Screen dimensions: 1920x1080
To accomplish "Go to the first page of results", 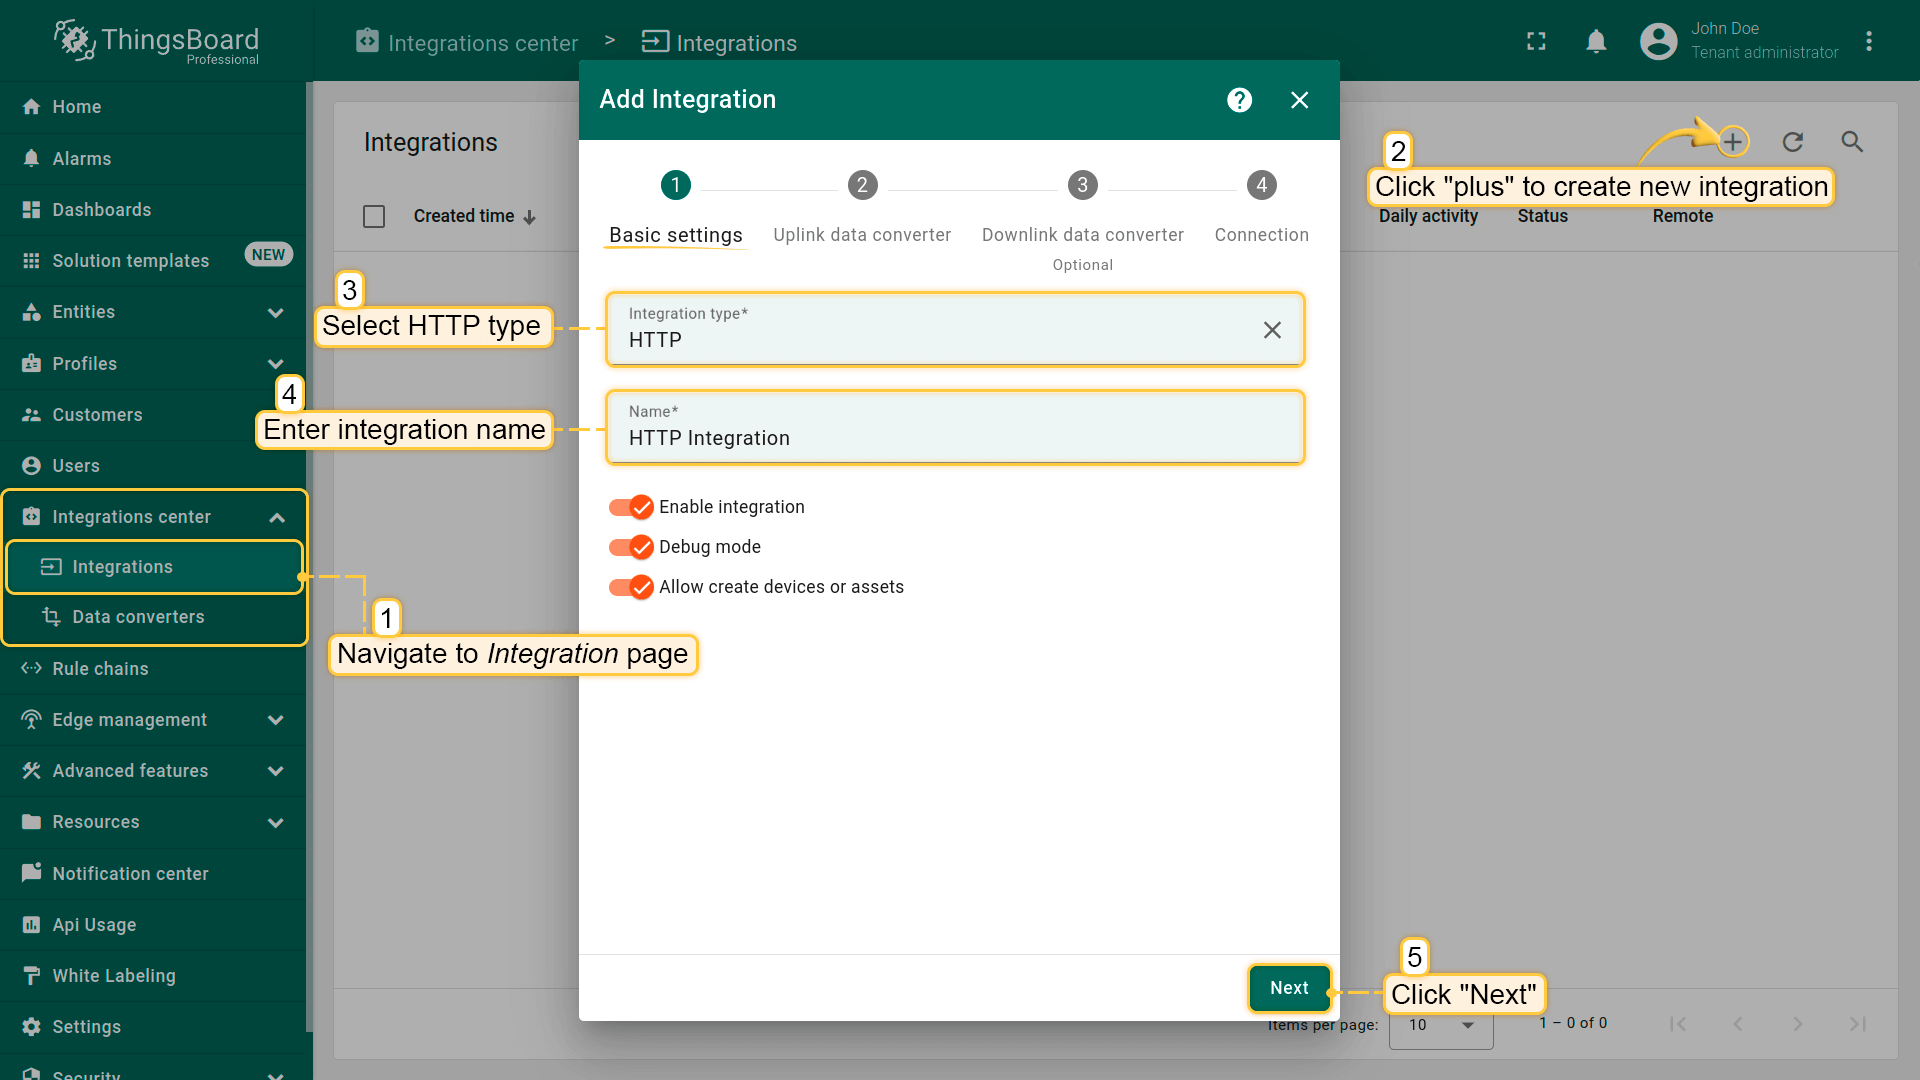I will click(x=1678, y=1024).
